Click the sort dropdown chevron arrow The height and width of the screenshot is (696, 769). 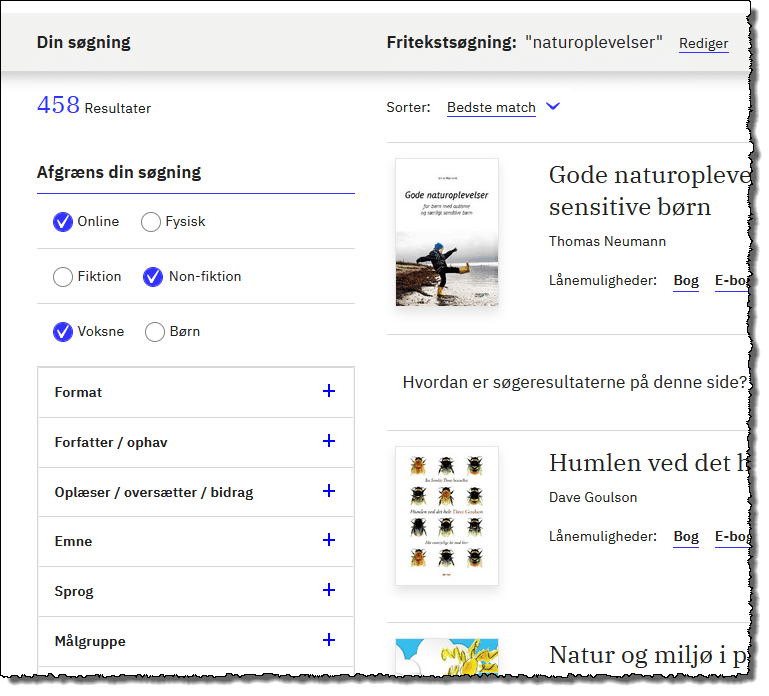553,107
